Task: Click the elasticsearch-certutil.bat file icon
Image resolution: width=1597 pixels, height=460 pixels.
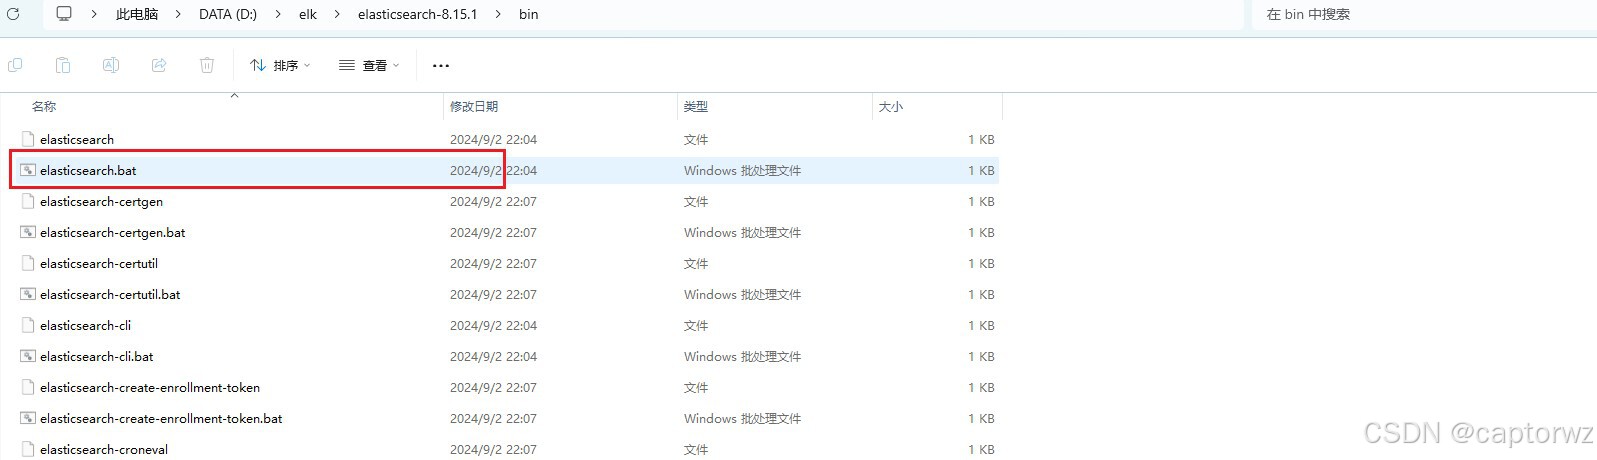Action: tap(28, 294)
